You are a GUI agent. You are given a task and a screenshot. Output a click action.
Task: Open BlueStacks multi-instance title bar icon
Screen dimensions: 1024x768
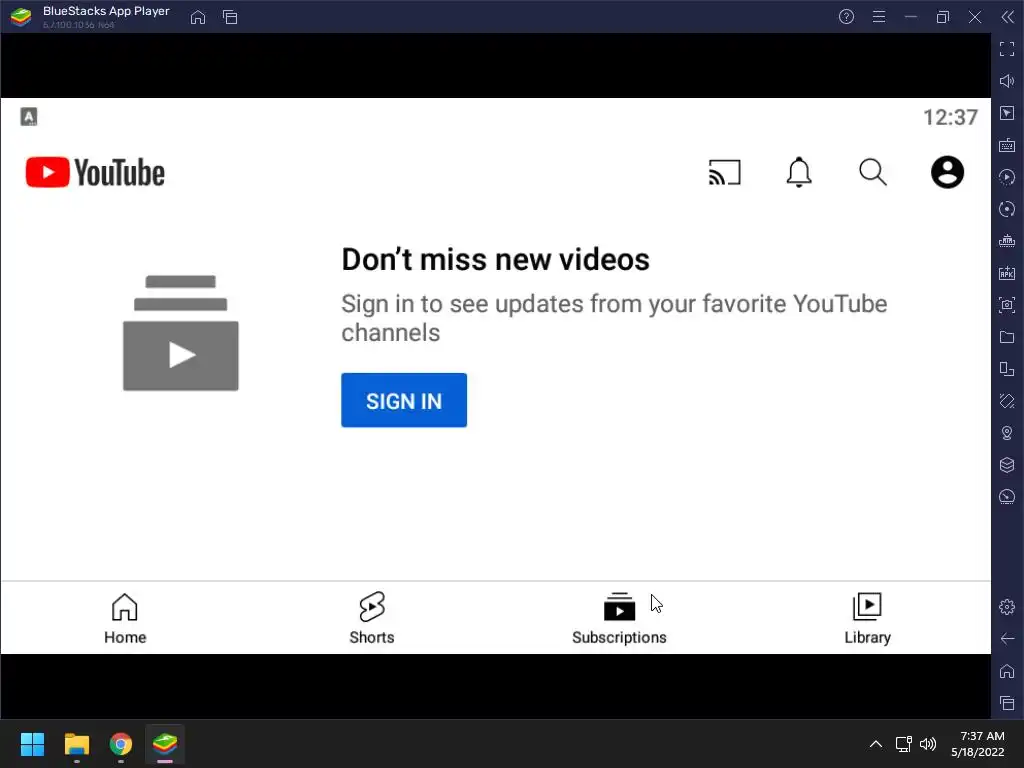(x=230, y=17)
